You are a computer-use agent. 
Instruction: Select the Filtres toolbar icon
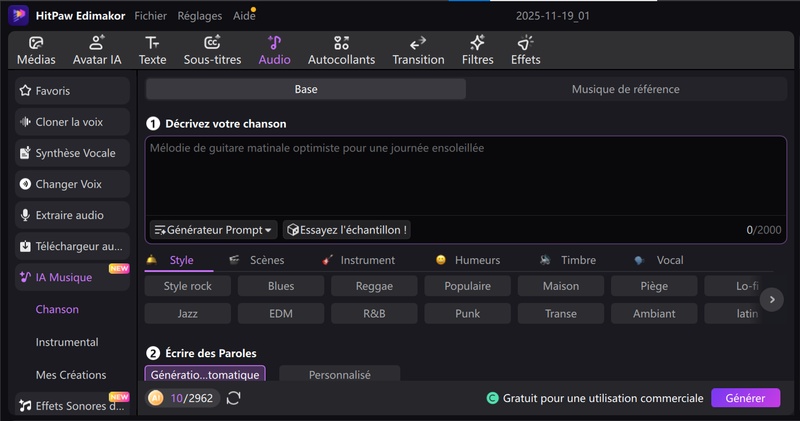477,50
